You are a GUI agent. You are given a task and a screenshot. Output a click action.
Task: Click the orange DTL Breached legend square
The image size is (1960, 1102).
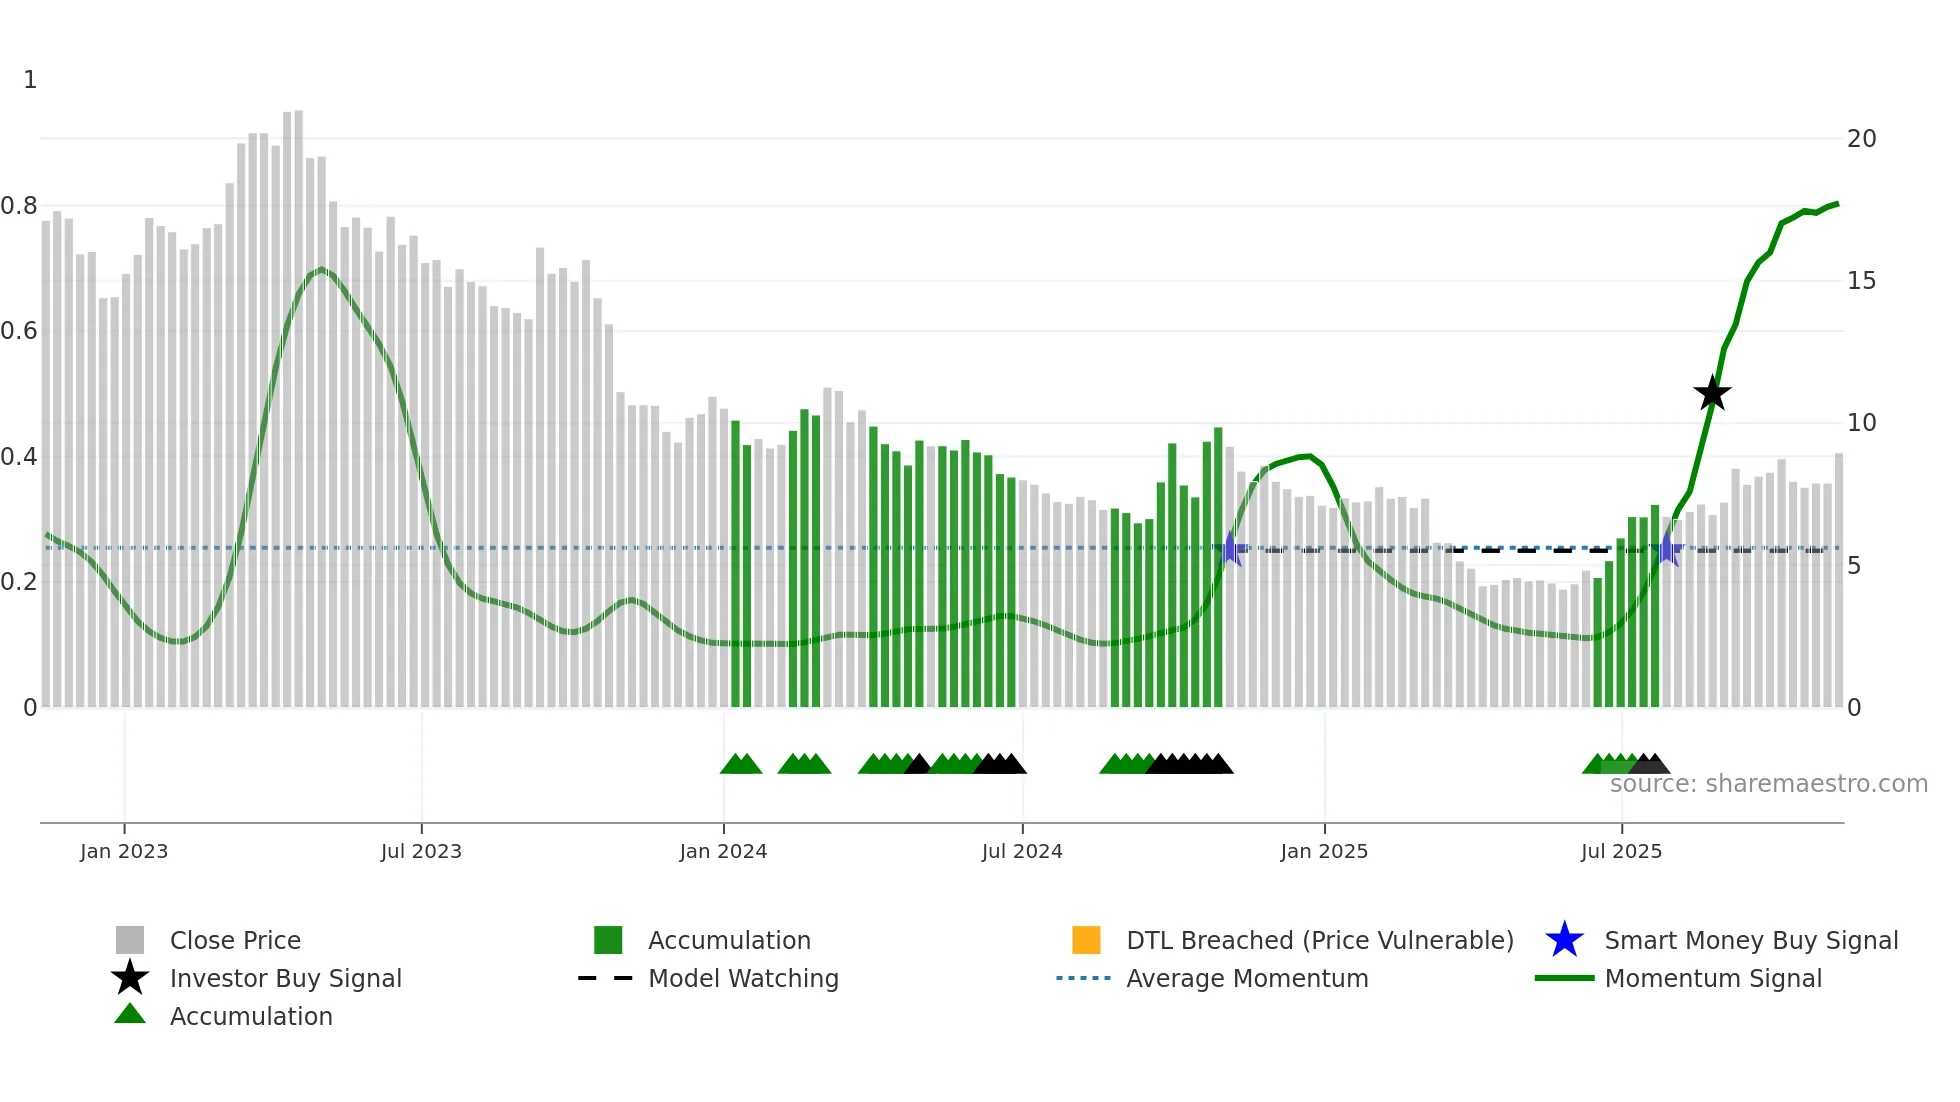tap(1086, 940)
